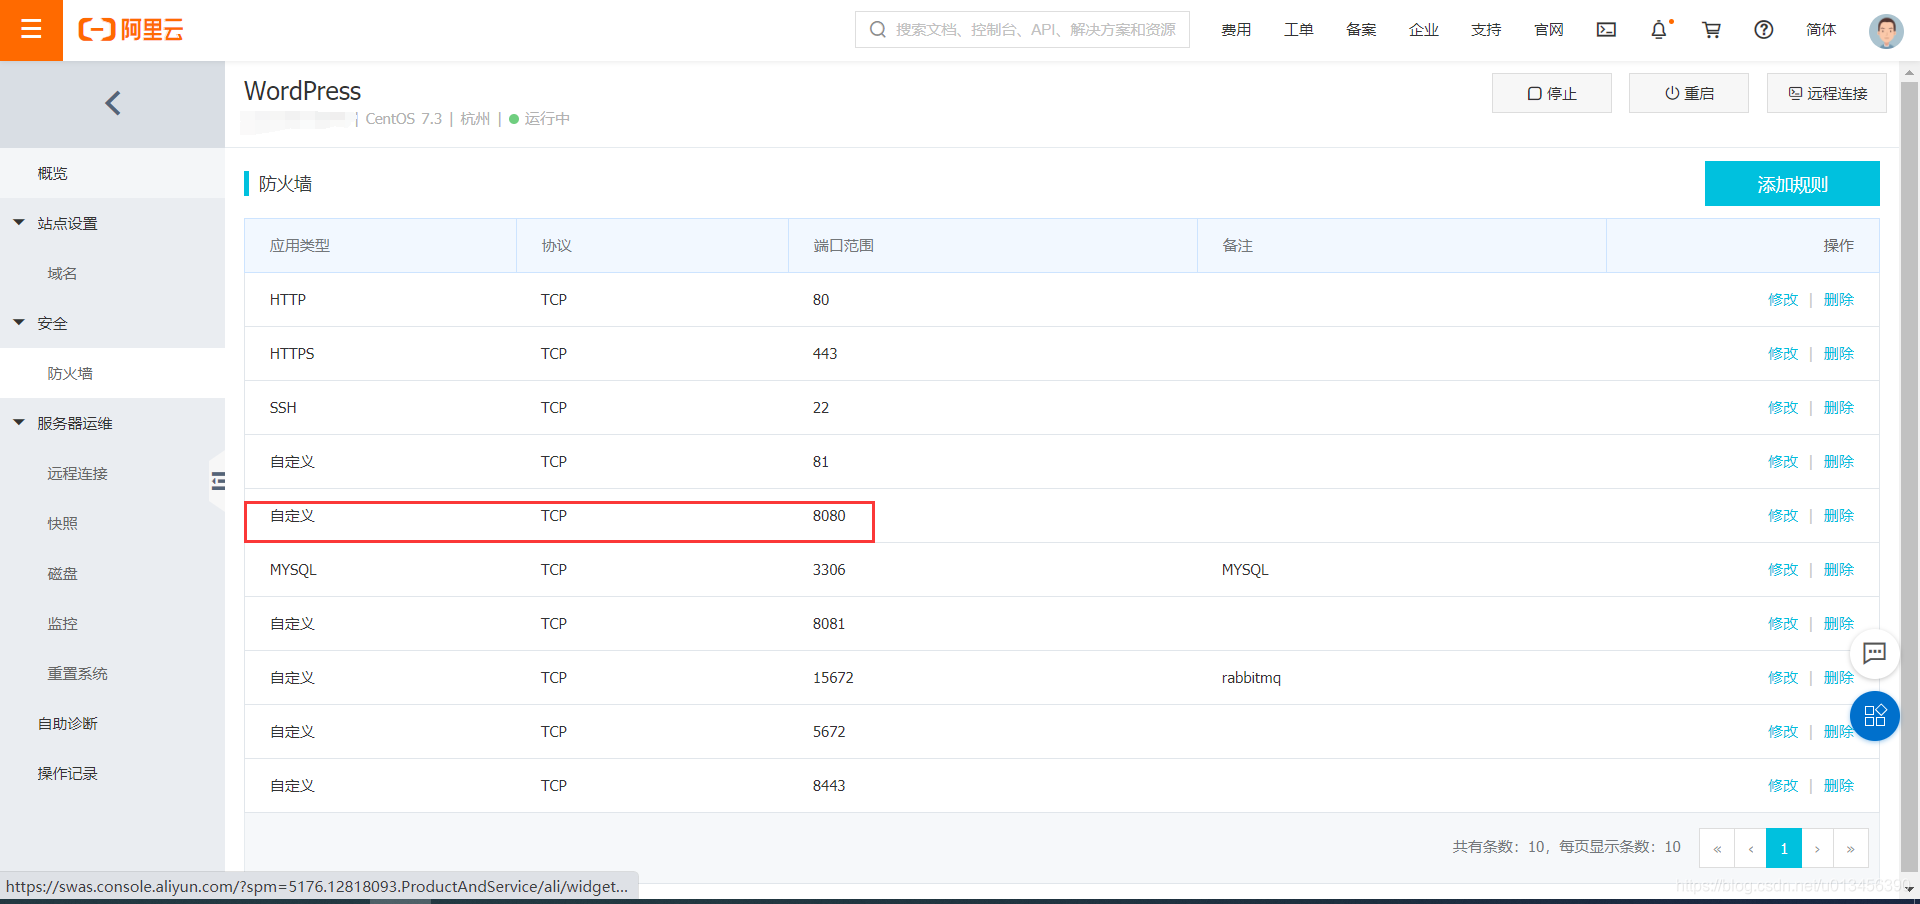The image size is (1920, 904).
Task: Click 修改 for the port 8081 rule
Action: (1782, 624)
